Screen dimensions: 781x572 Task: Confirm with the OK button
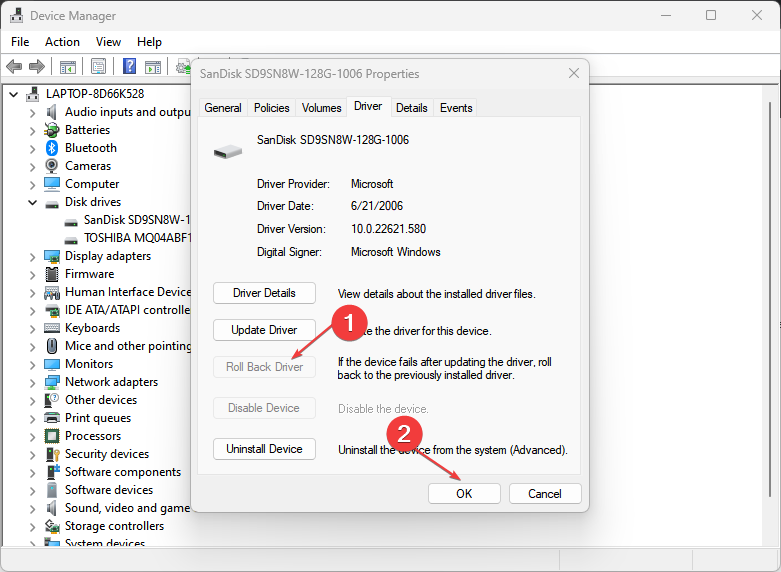[464, 493]
